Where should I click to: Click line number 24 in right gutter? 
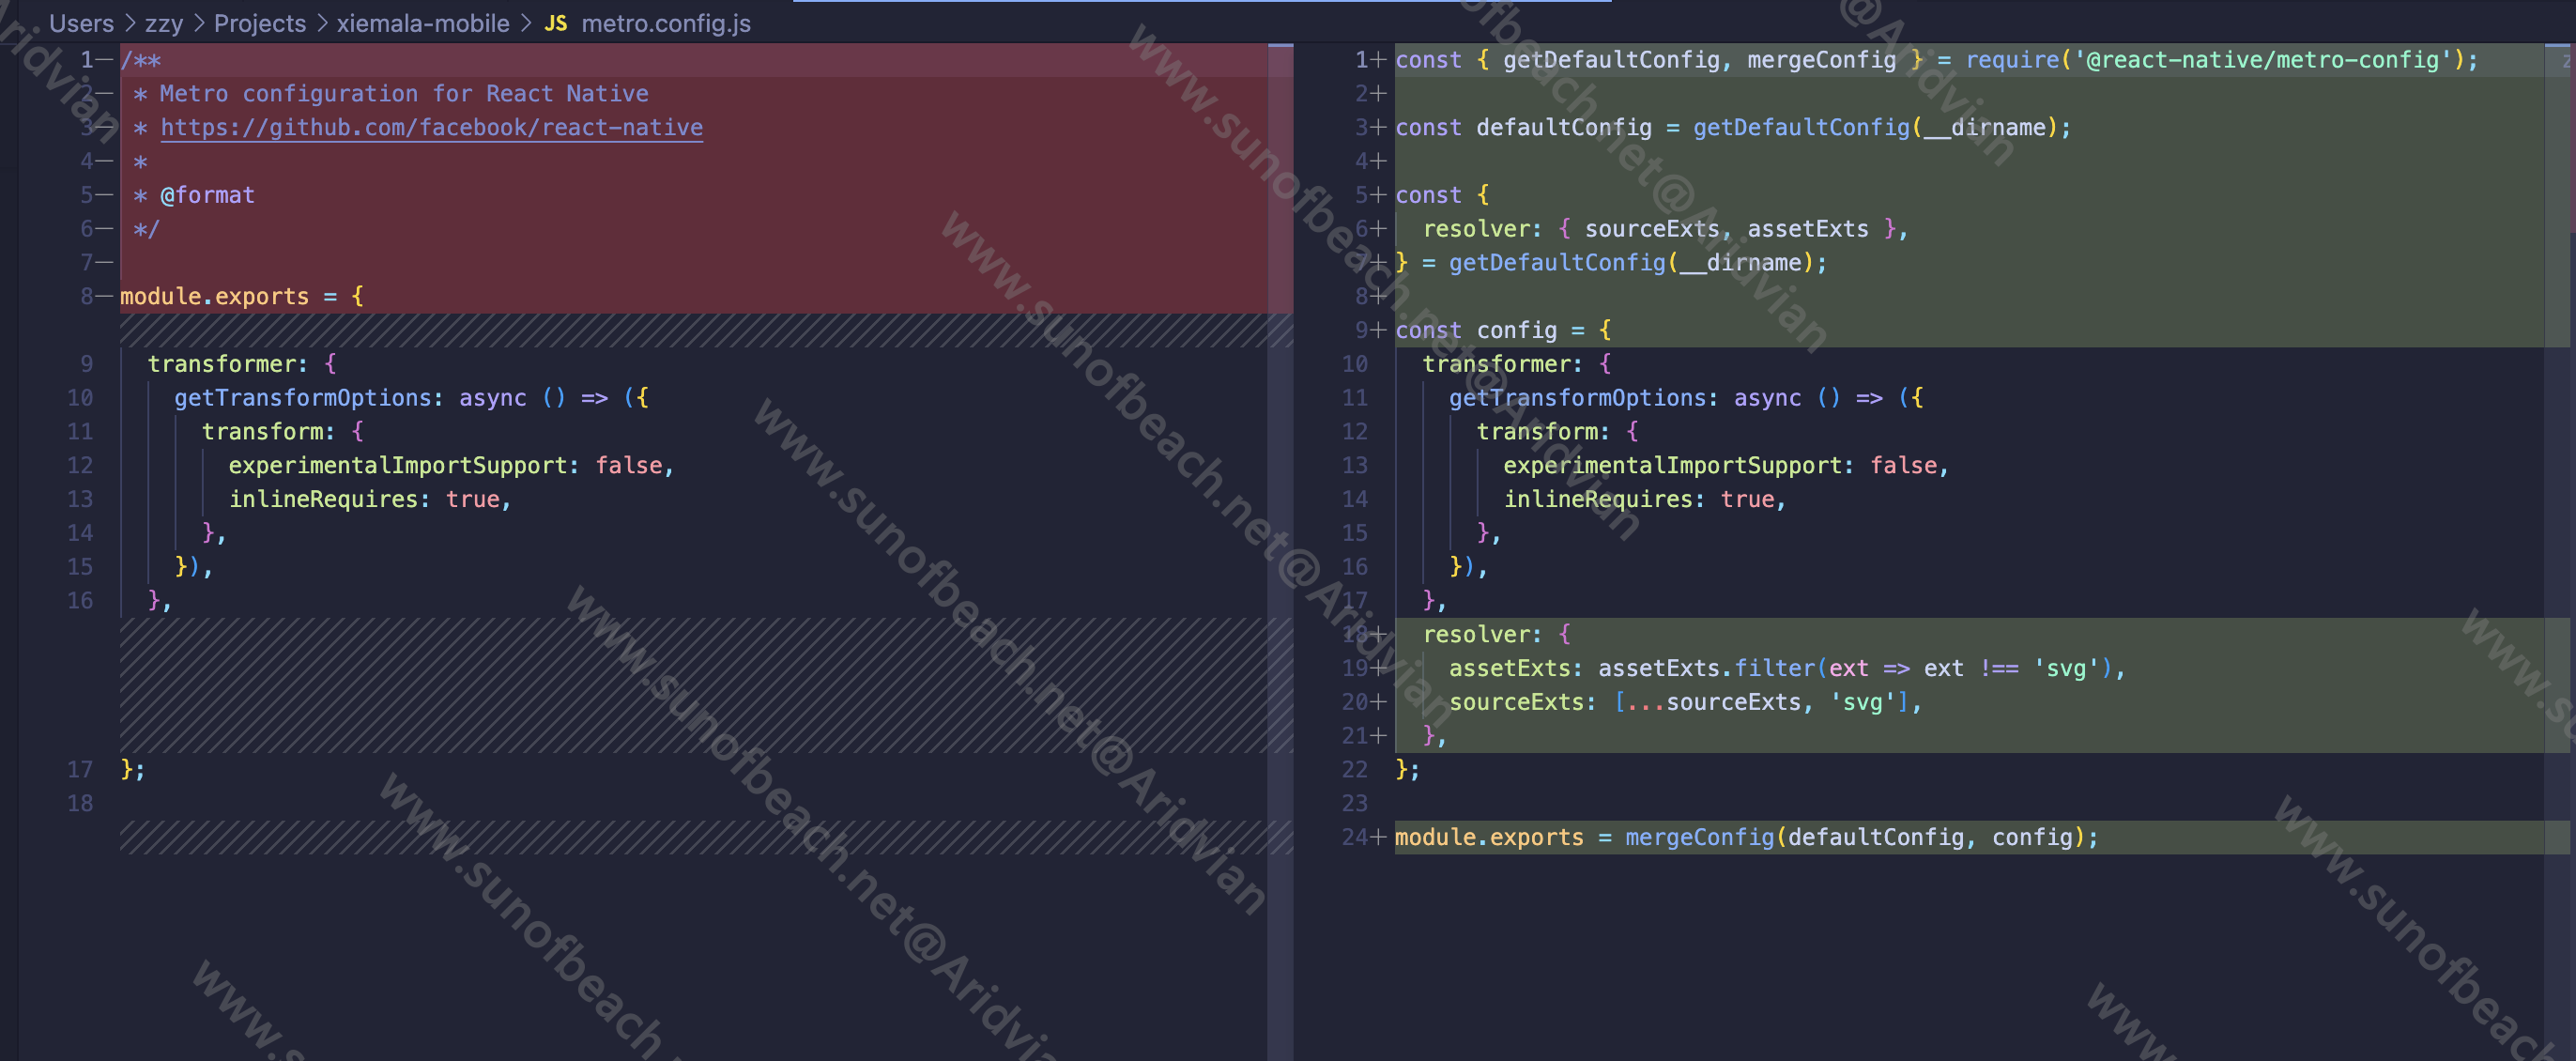1354,837
